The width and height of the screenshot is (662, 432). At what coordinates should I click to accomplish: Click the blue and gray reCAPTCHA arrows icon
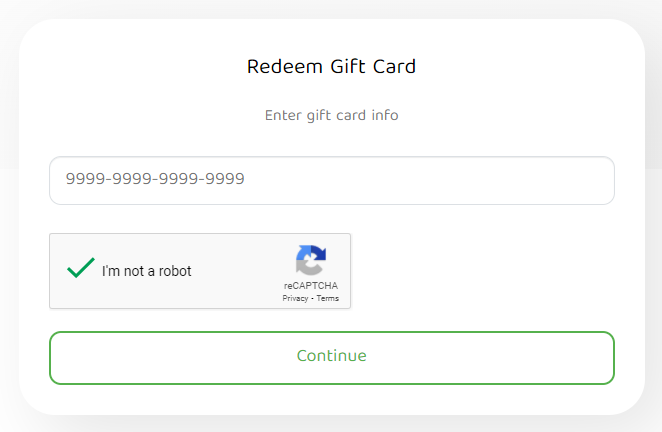tap(310, 262)
